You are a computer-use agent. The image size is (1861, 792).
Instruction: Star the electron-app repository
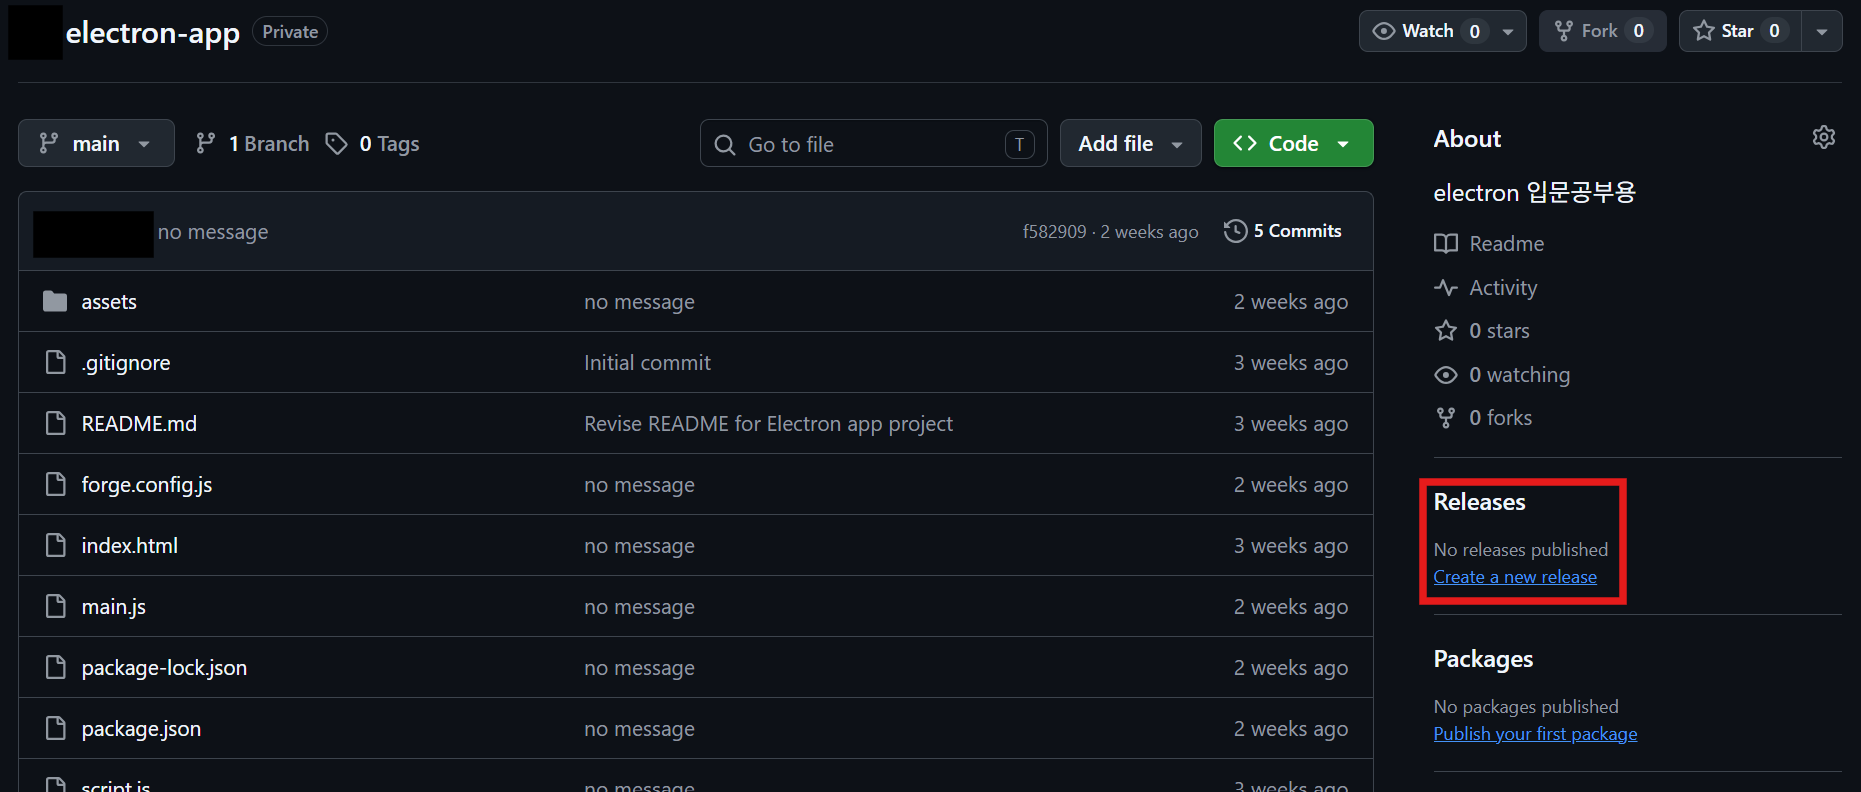[x=1740, y=31]
